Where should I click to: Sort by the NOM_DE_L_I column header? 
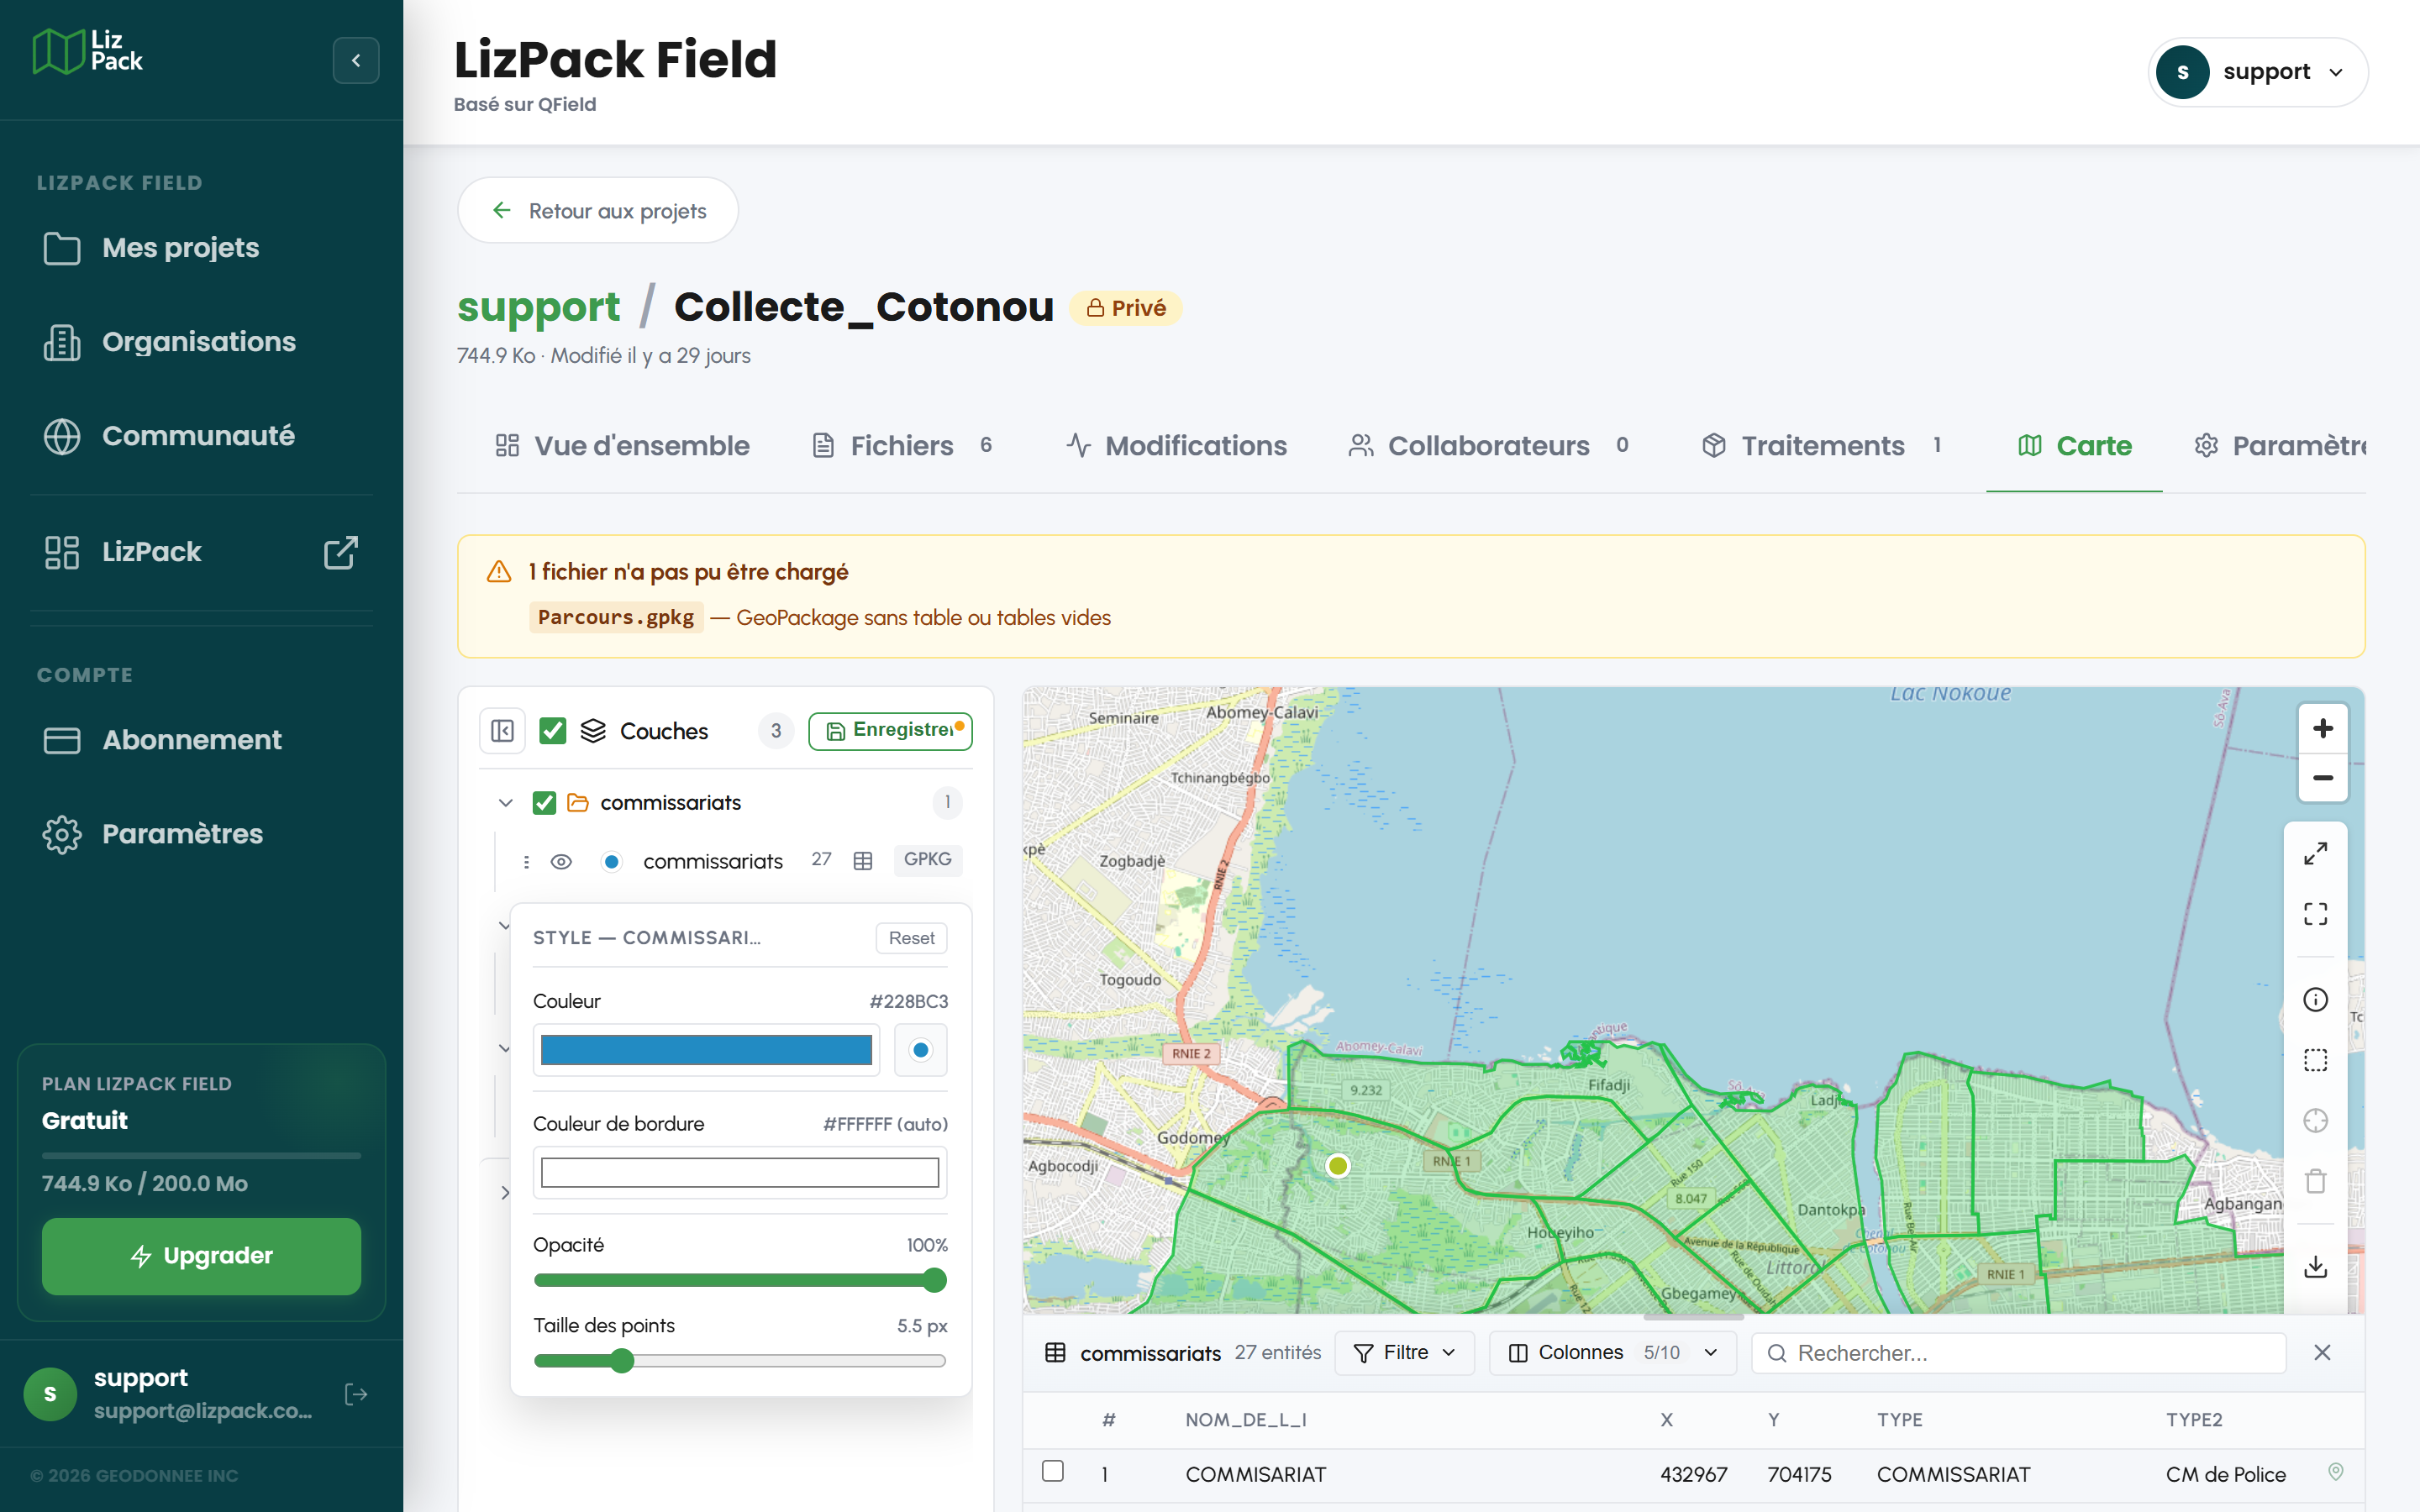tap(1245, 1420)
